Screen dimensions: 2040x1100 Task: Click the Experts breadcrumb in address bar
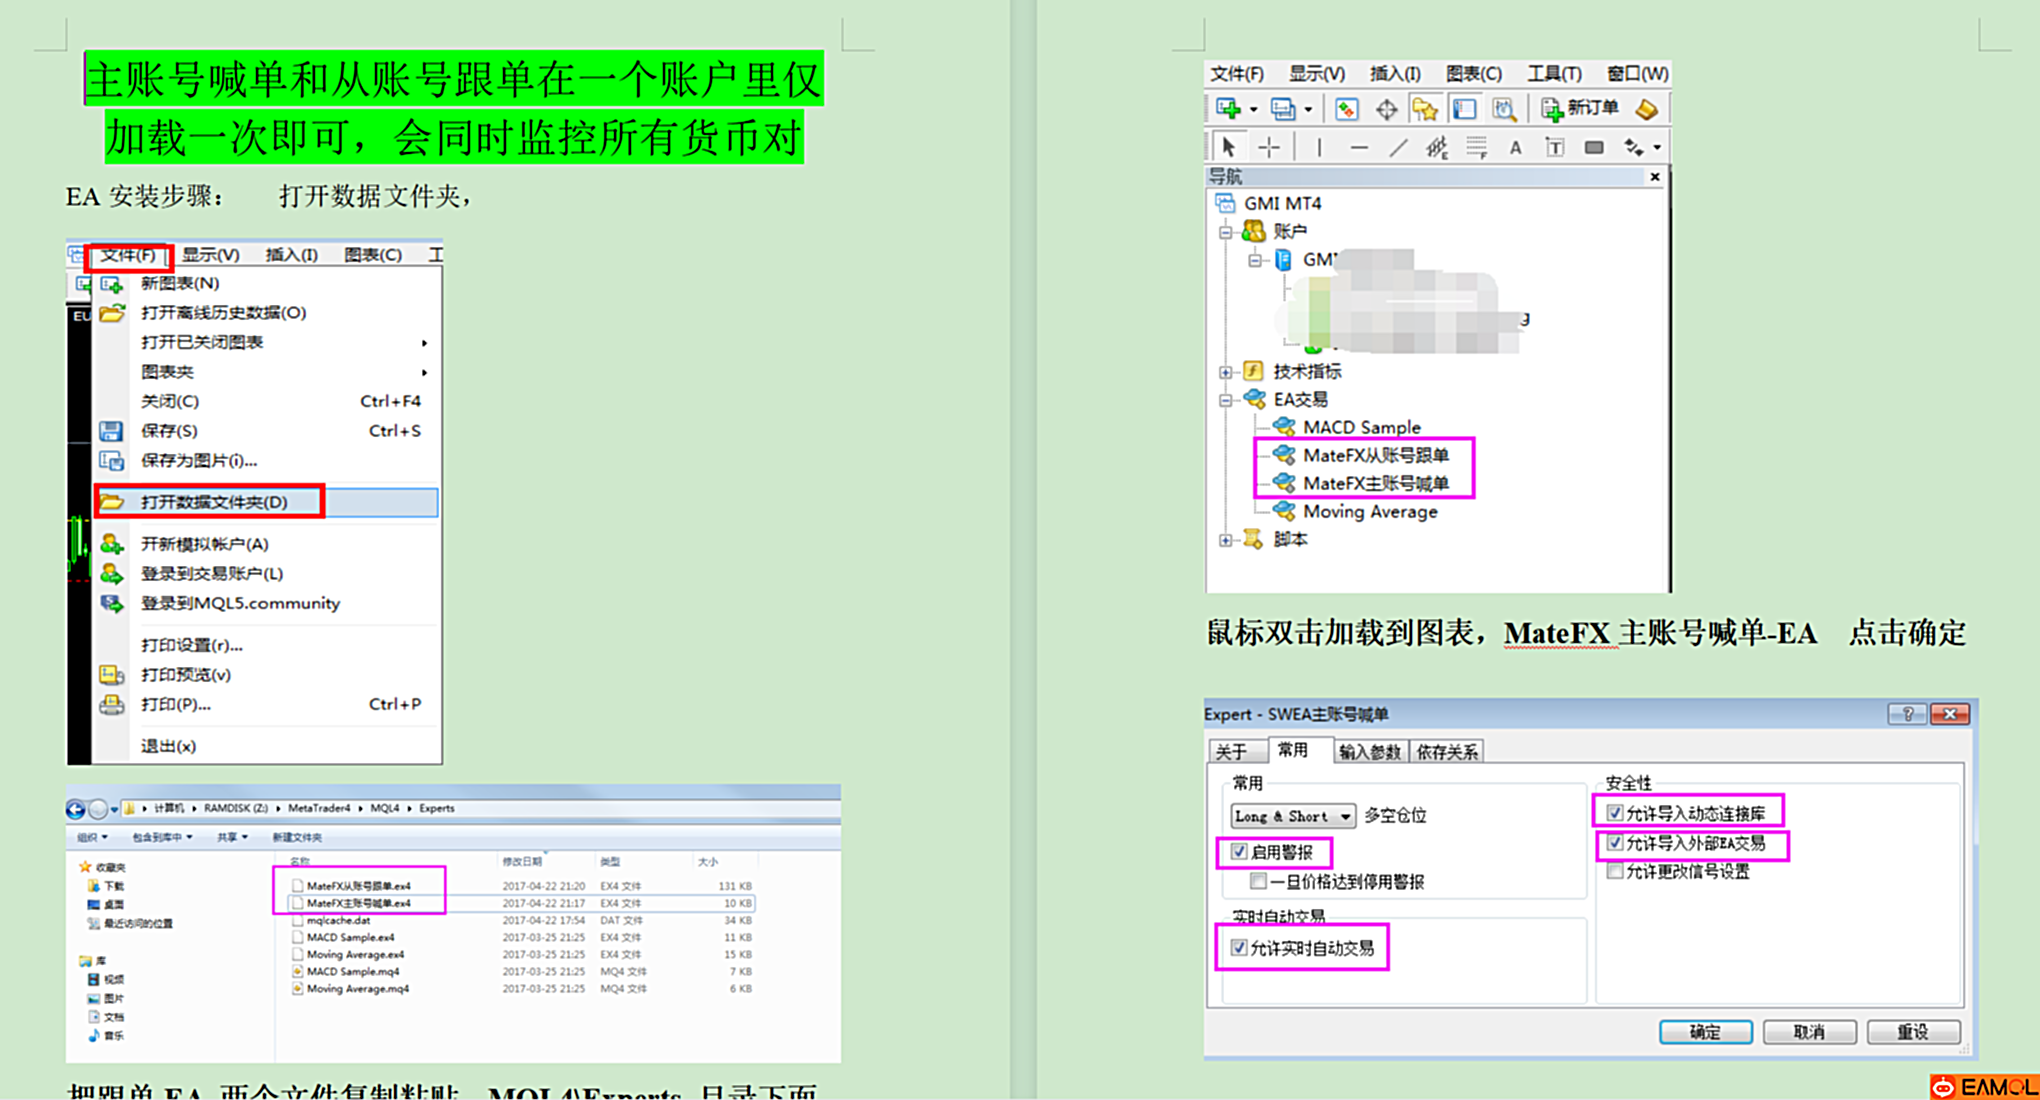[437, 808]
